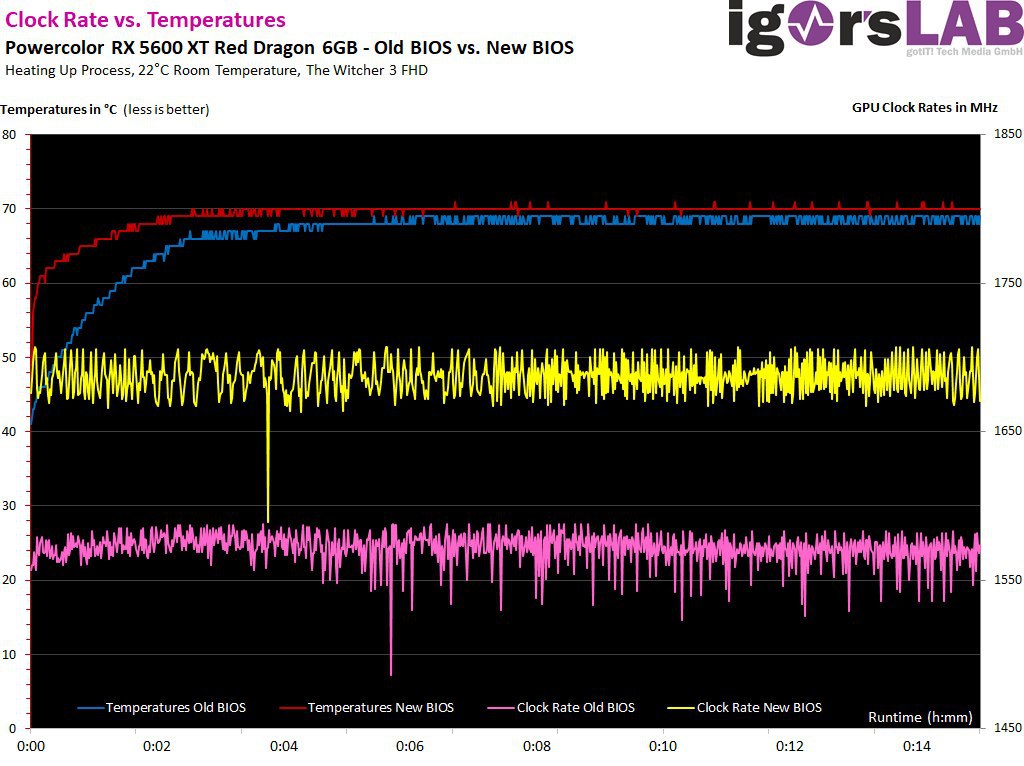Click the 0:02 runtime tick label
Screen dimensions: 1024x766
click(157, 746)
